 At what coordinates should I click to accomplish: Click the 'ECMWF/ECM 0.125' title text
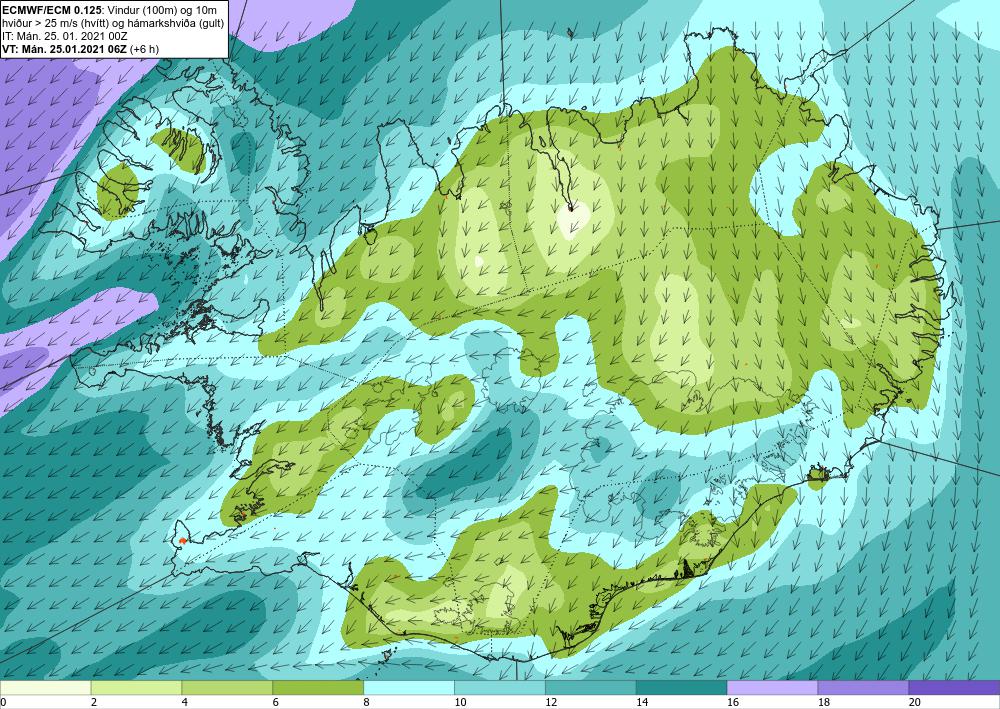click(x=50, y=9)
